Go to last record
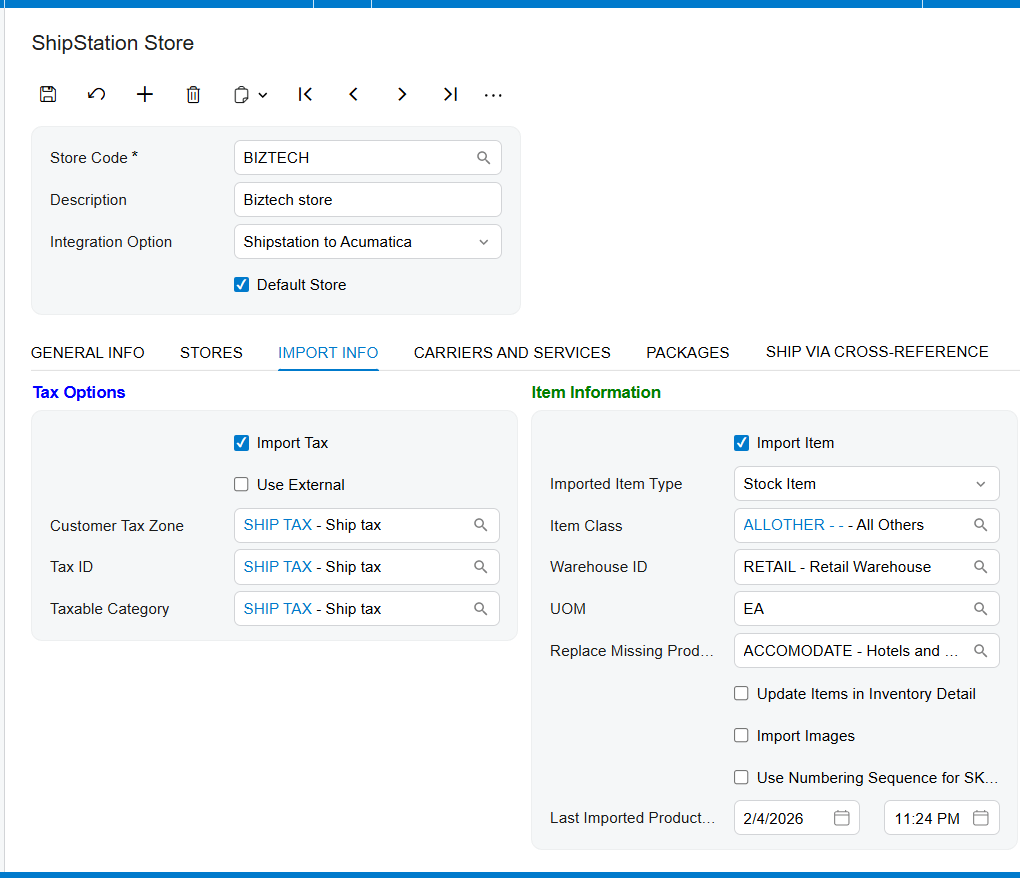Image resolution: width=1020 pixels, height=878 pixels. click(450, 94)
